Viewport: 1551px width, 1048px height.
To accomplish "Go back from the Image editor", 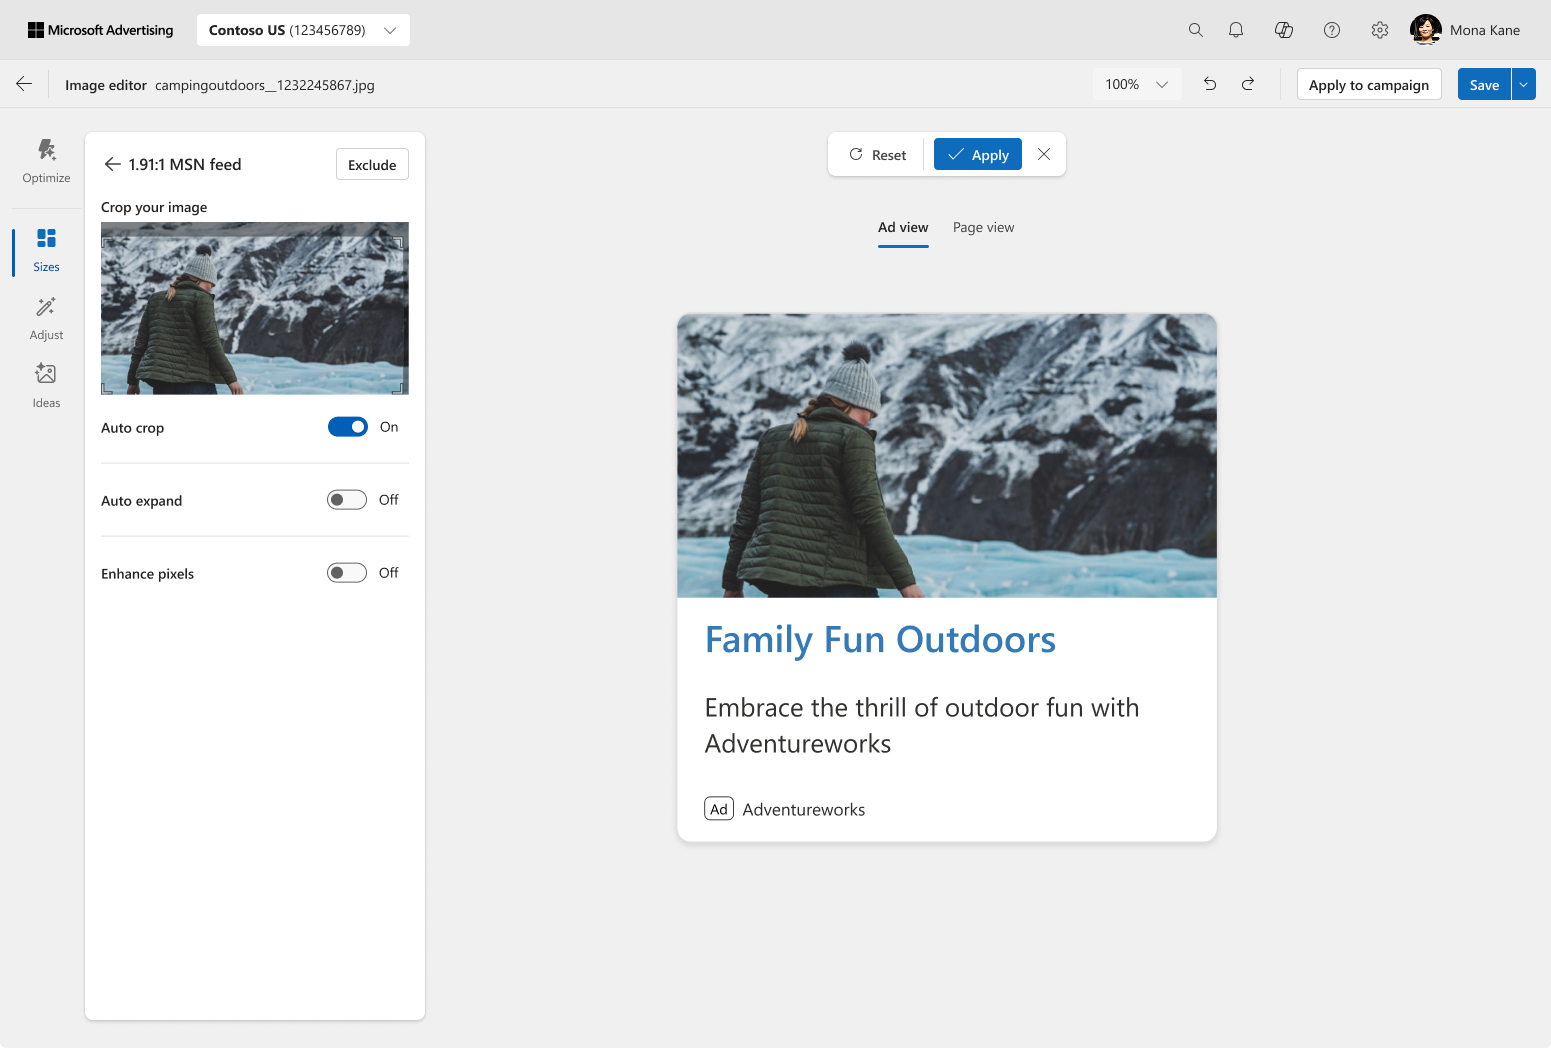I will (x=24, y=84).
